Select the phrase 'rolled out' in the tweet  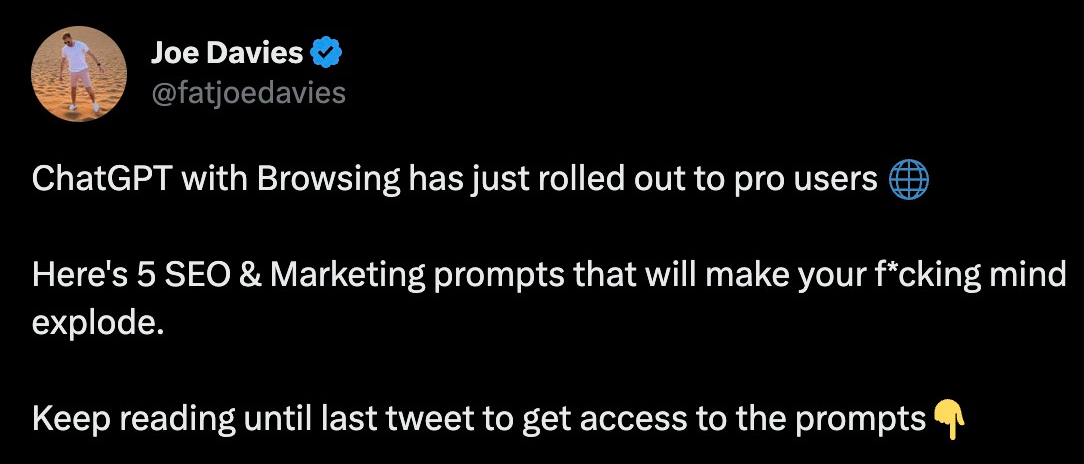571,181
